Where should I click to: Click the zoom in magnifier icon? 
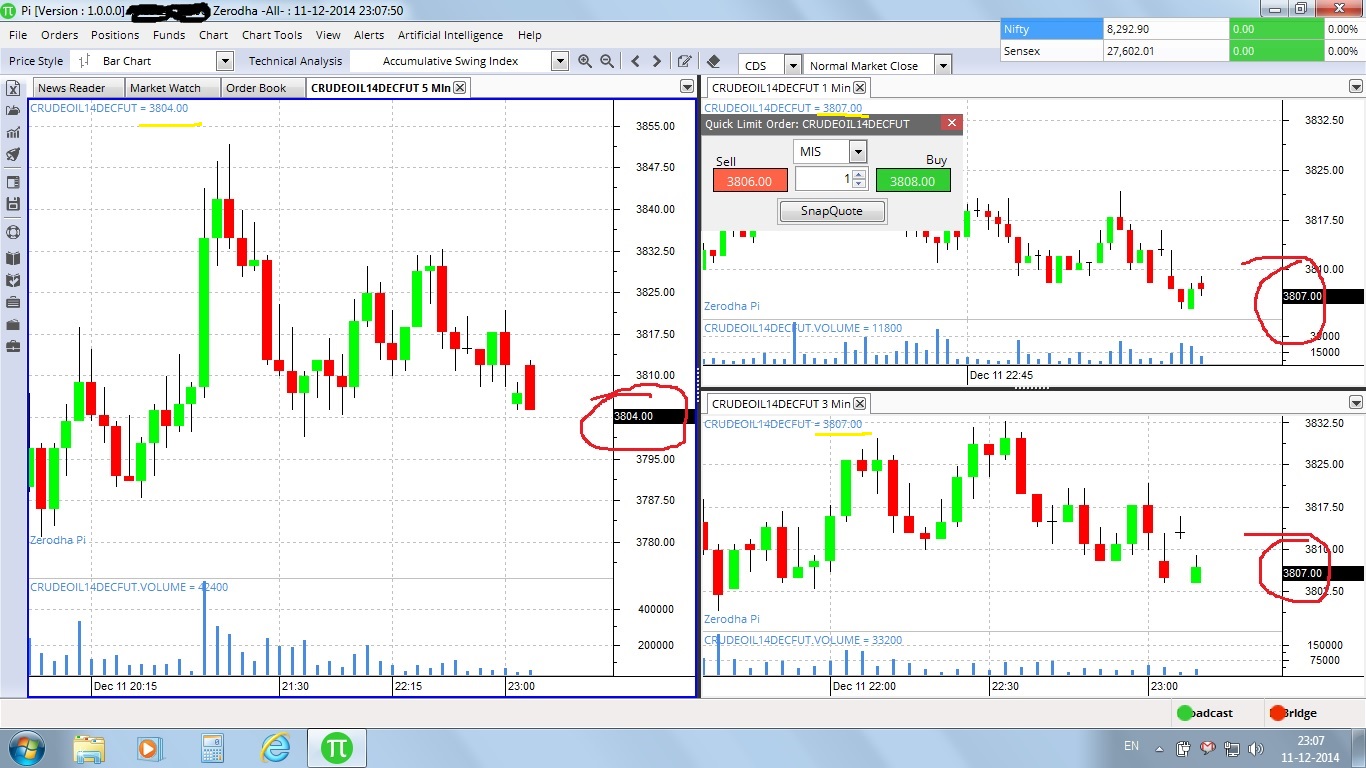click(x=585, y=62)
